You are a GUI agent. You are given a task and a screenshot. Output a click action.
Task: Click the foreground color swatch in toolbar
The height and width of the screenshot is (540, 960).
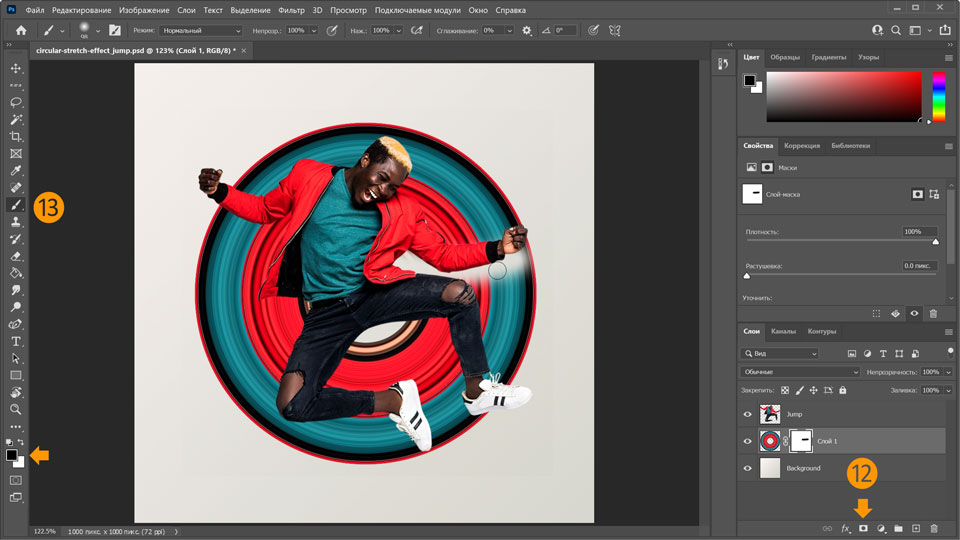(11, 455)
